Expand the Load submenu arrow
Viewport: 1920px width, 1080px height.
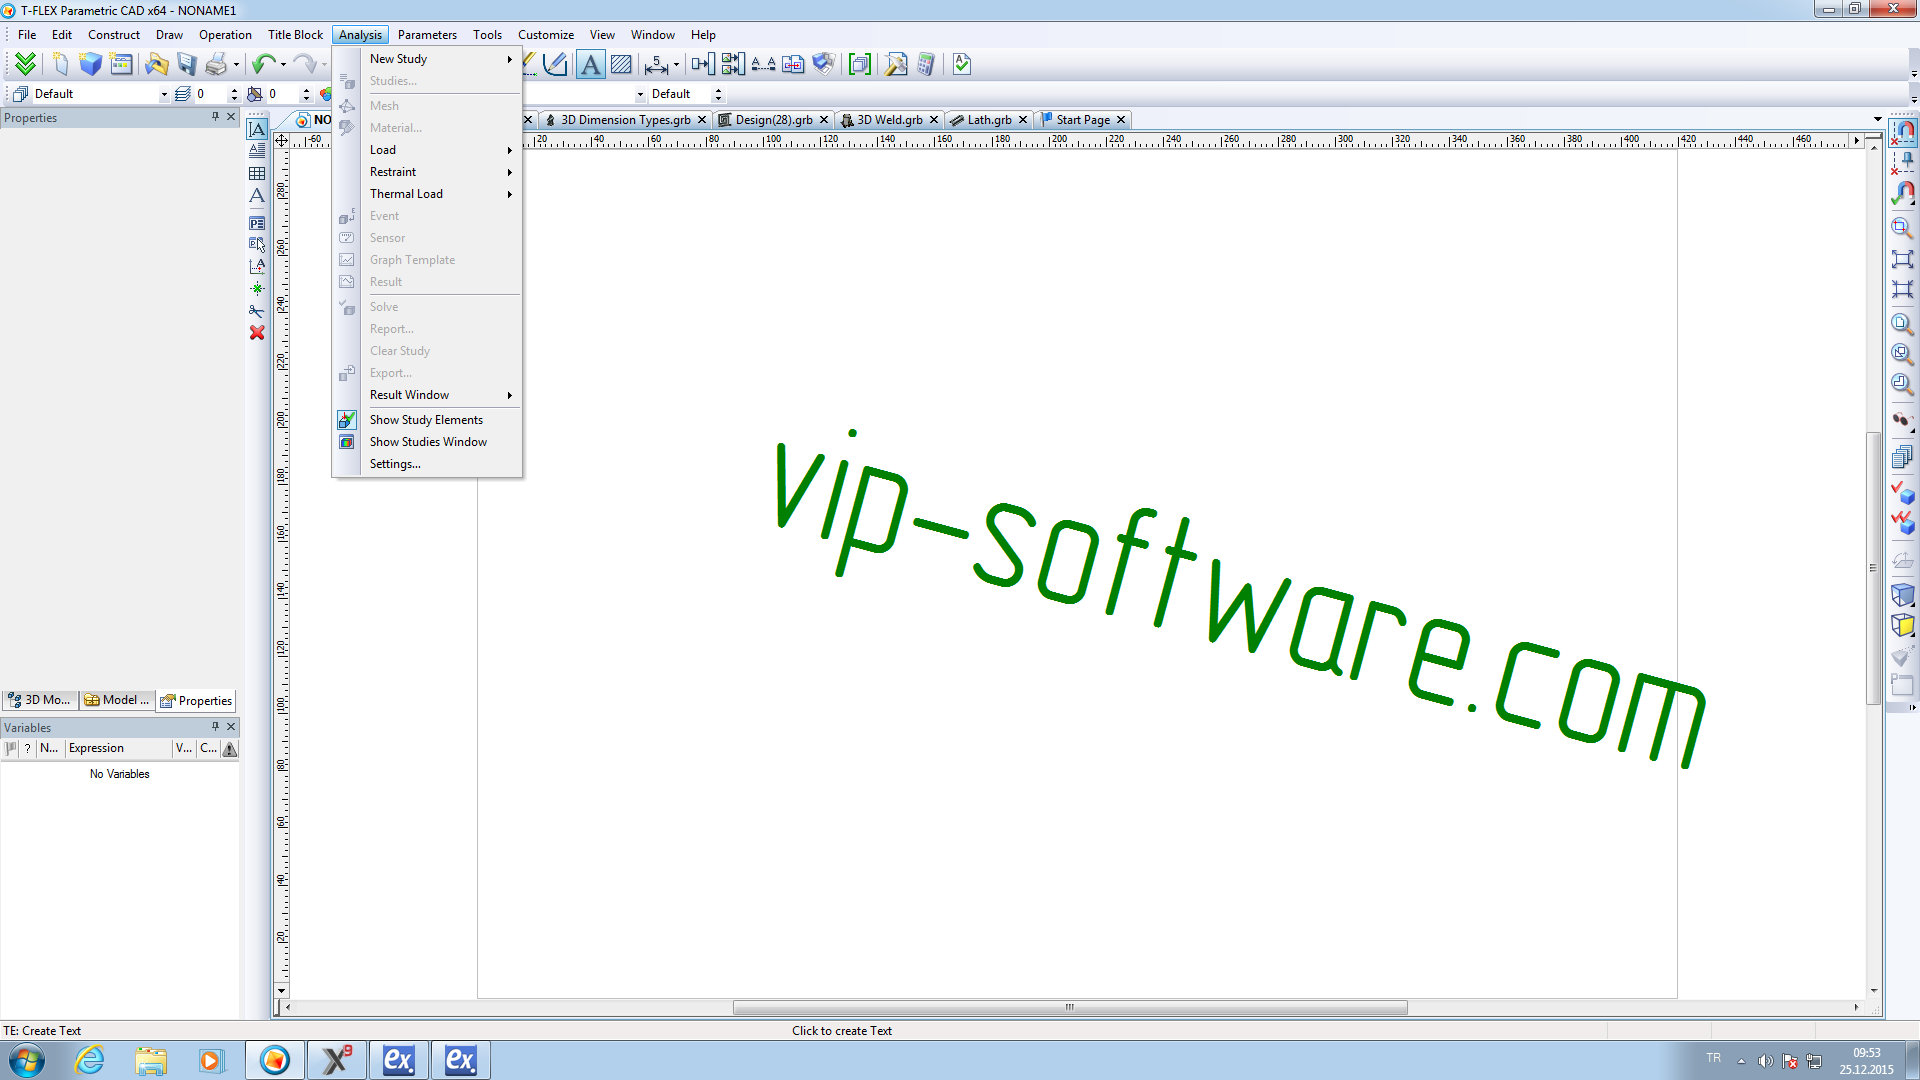tap(510, 149)
